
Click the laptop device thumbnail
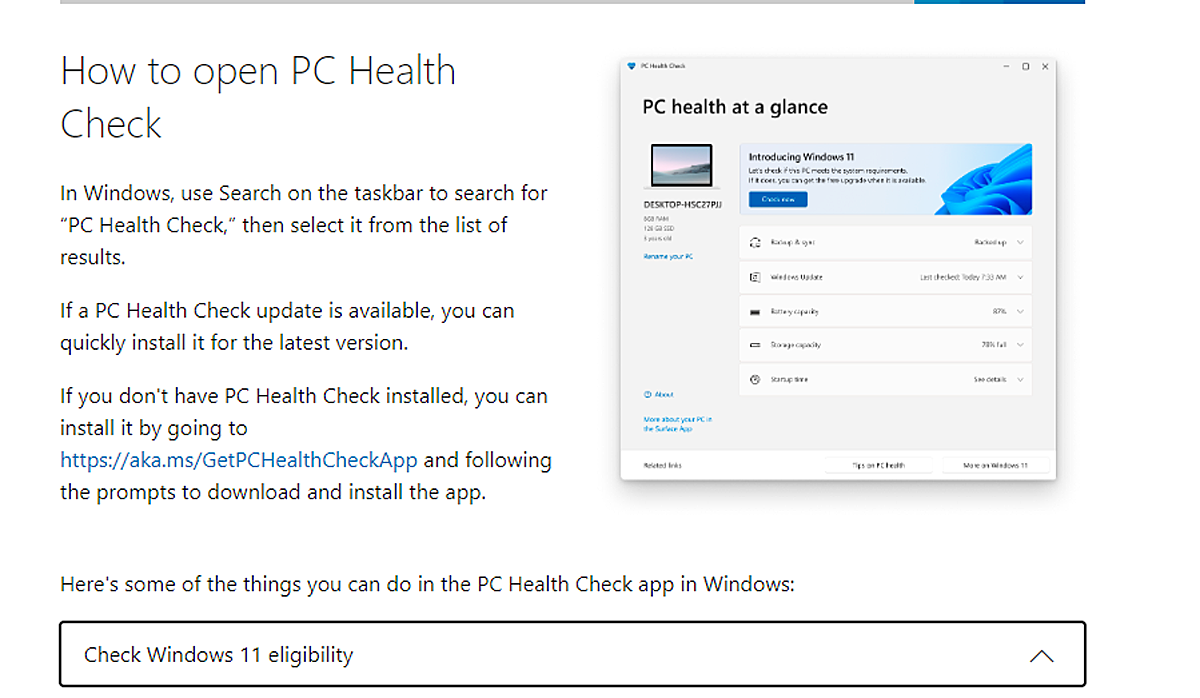[x=681, y=165]
